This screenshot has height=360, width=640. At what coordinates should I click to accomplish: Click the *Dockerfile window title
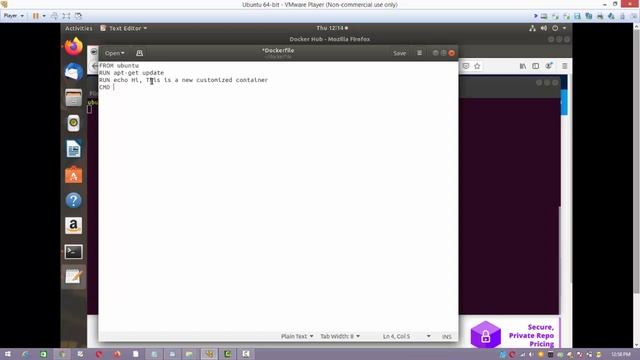[x=278, y=51]
